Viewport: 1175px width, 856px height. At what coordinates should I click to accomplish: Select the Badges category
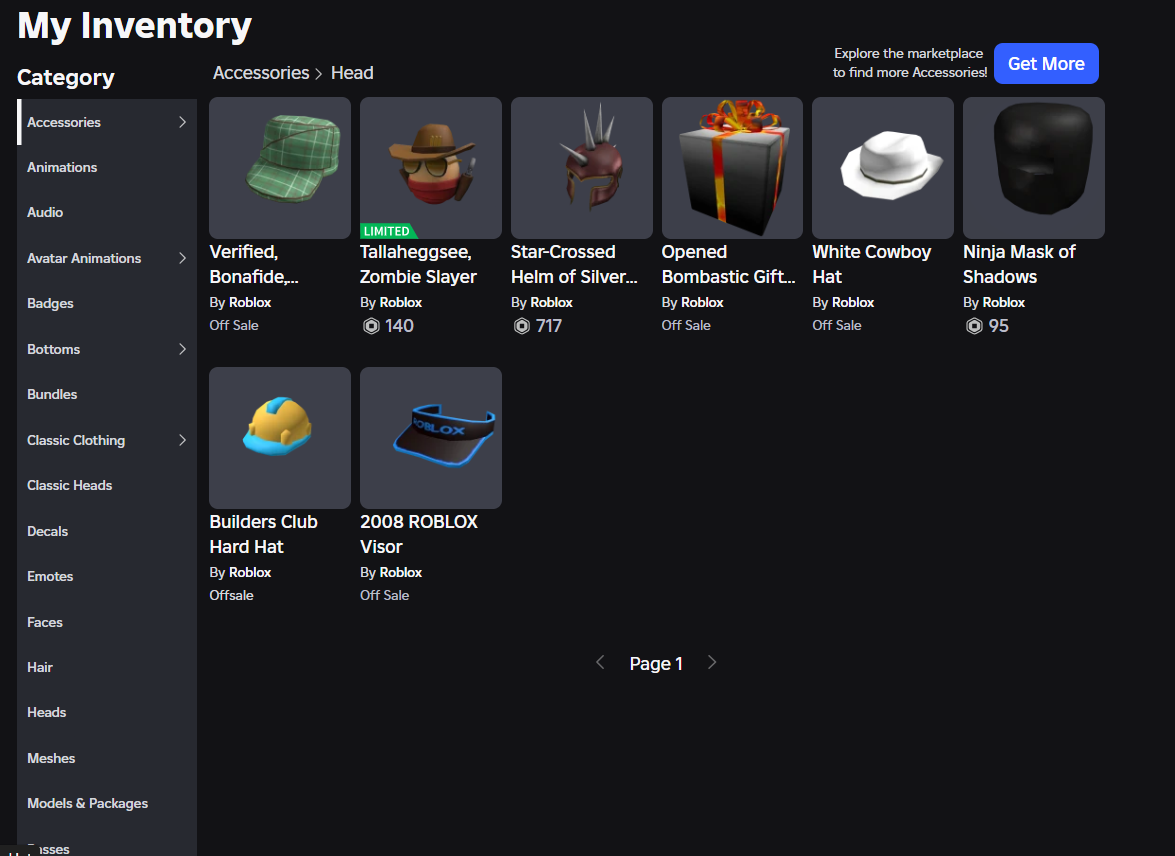tap(50, 303)
